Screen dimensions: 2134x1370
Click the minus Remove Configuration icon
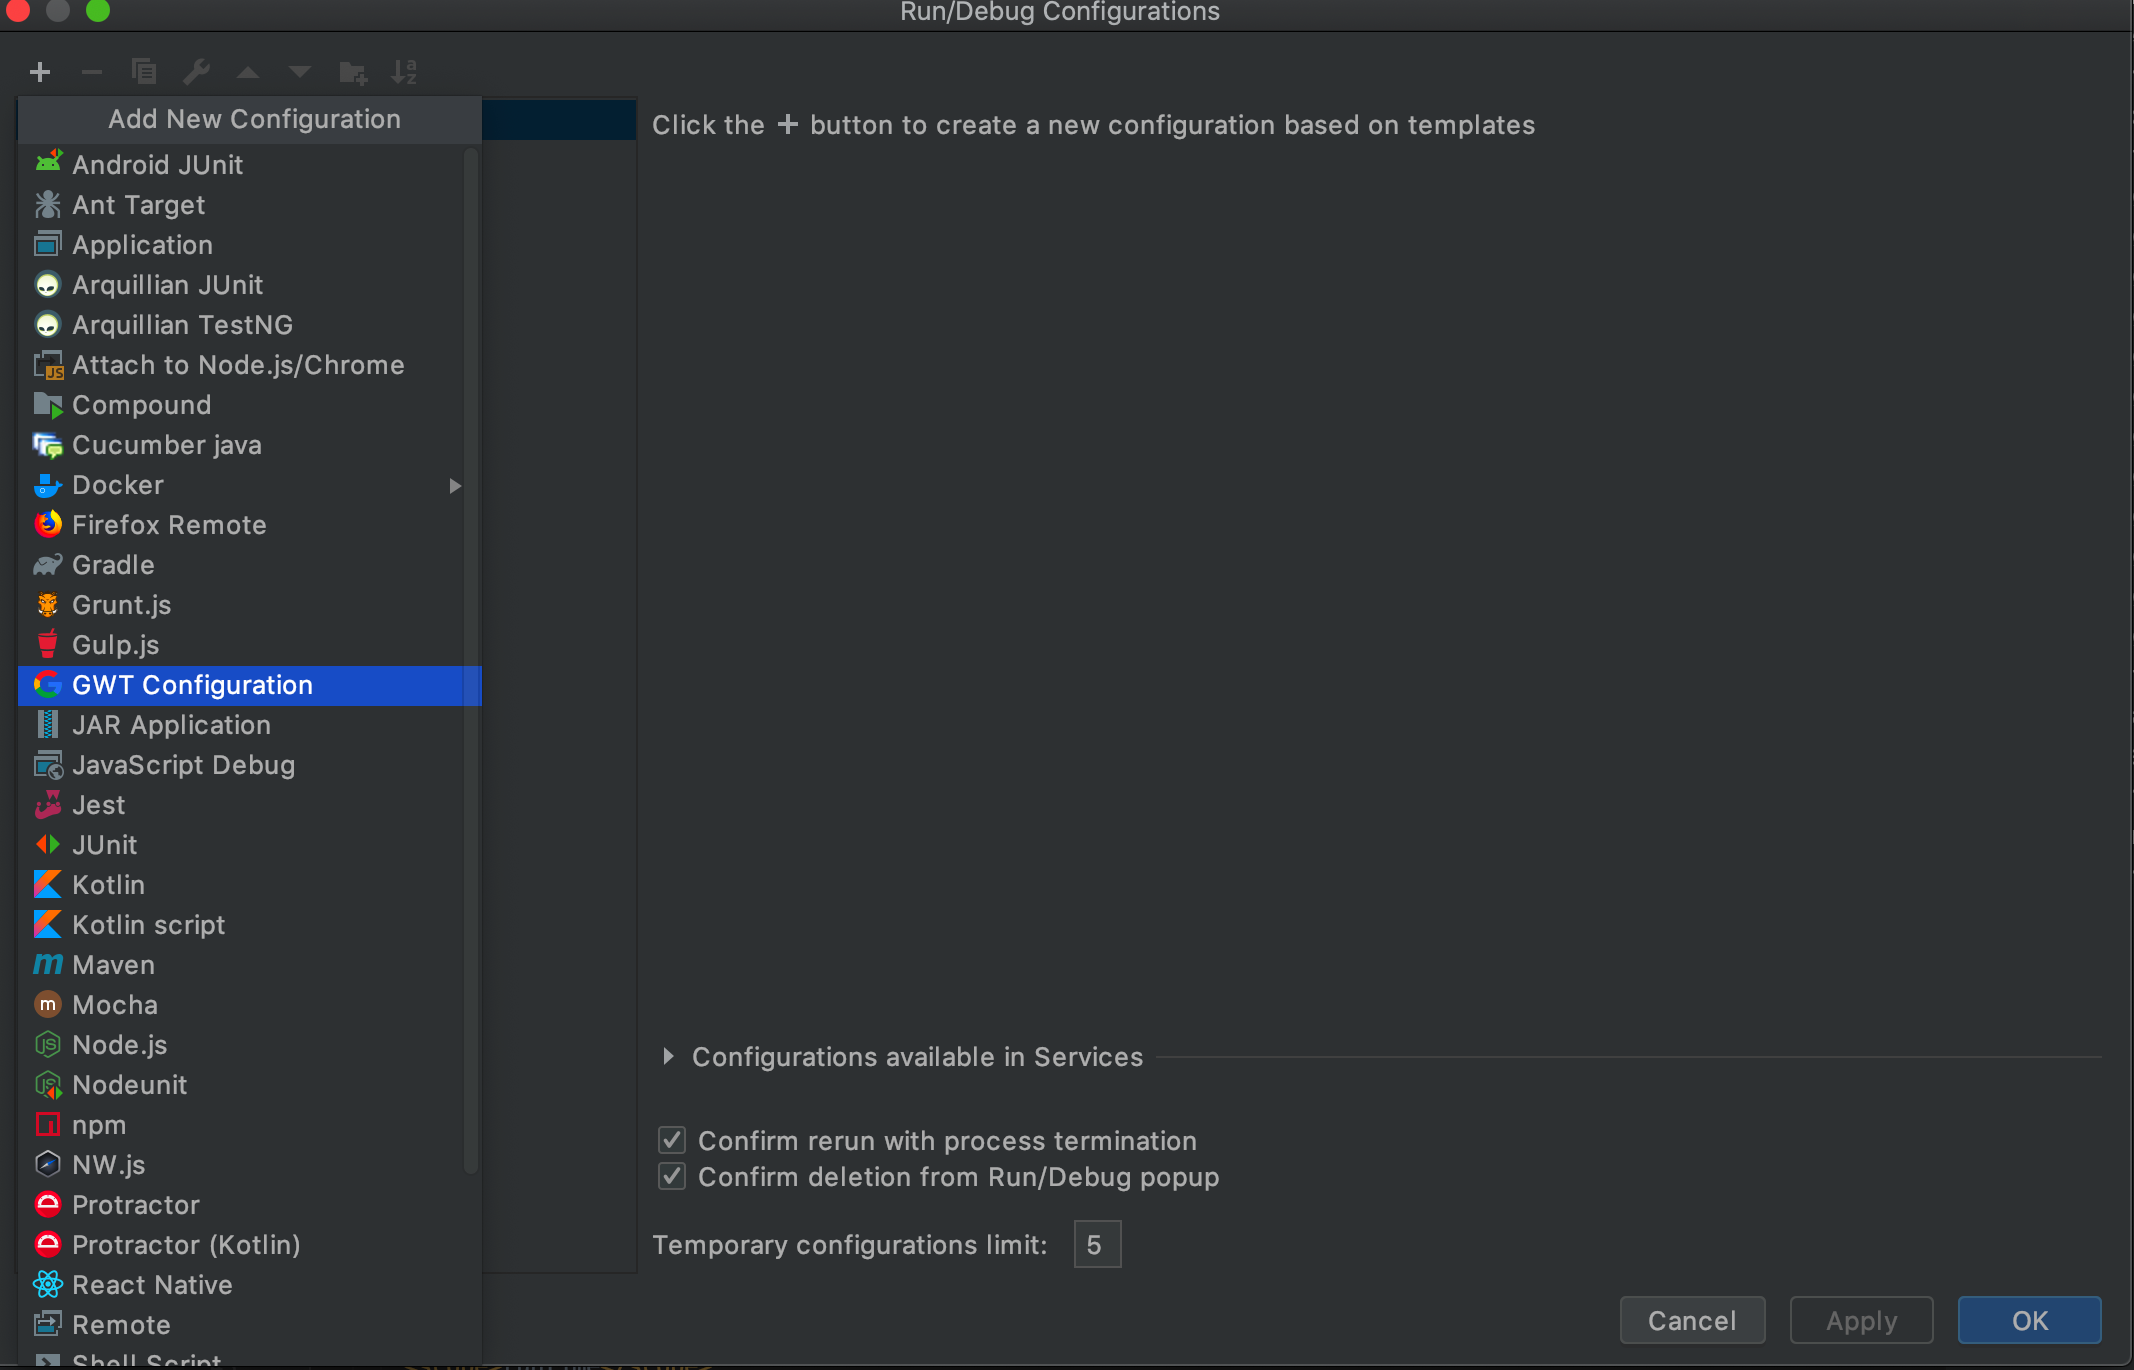coord(92,72)
